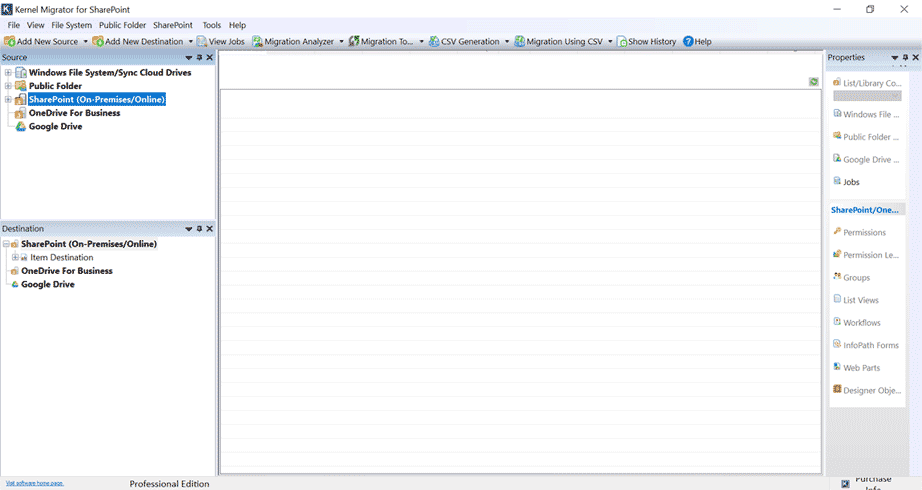This screenshot has width=922, height=490.
Task: Open the Add New Source dropdown arrow
Action: [x=85, y=42]
